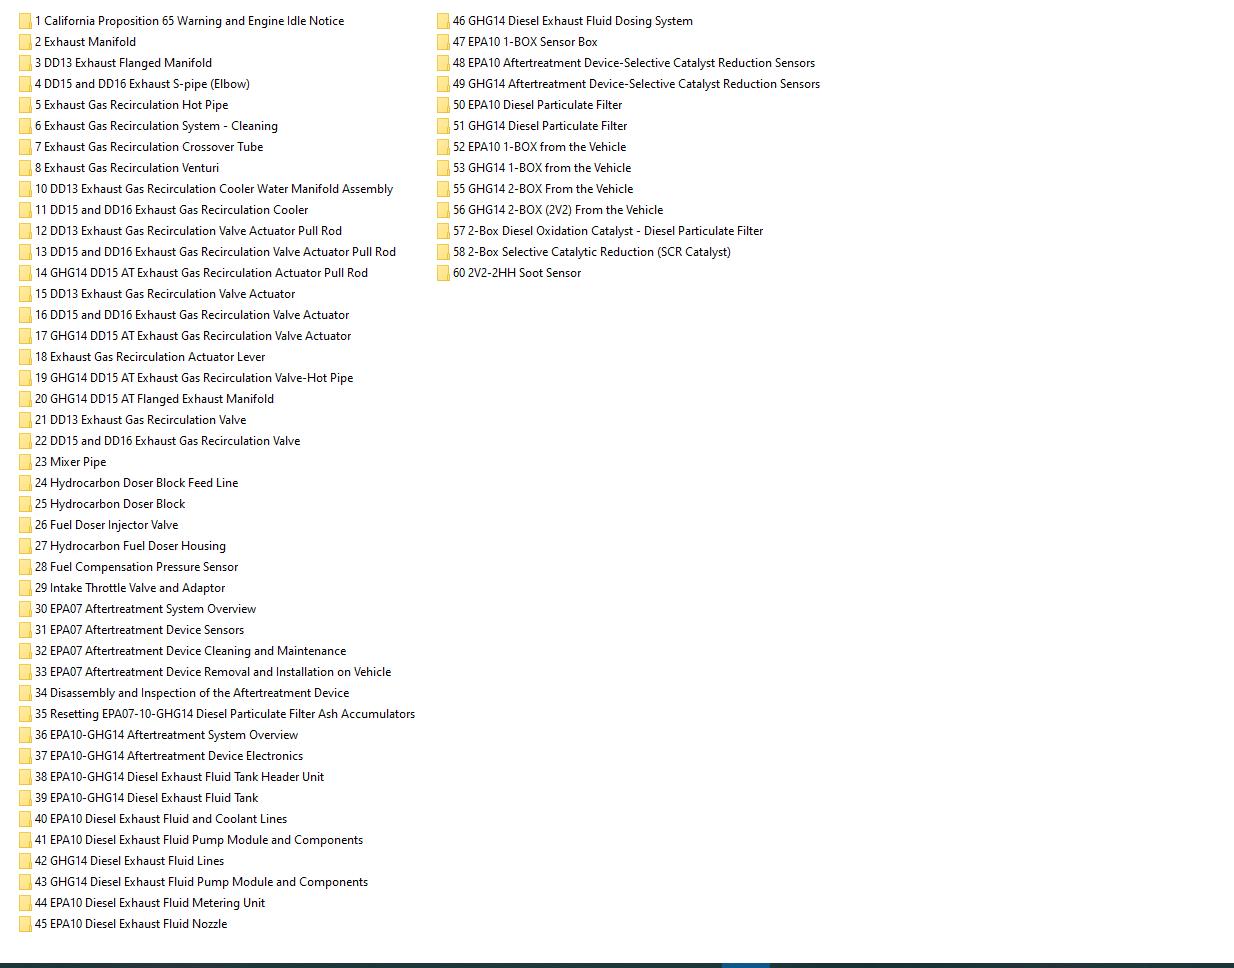
Task: Click folder icon of 39 EPA10-GHG14 Diesel Exhaust Fluid Tank
Action: point(25,798)
